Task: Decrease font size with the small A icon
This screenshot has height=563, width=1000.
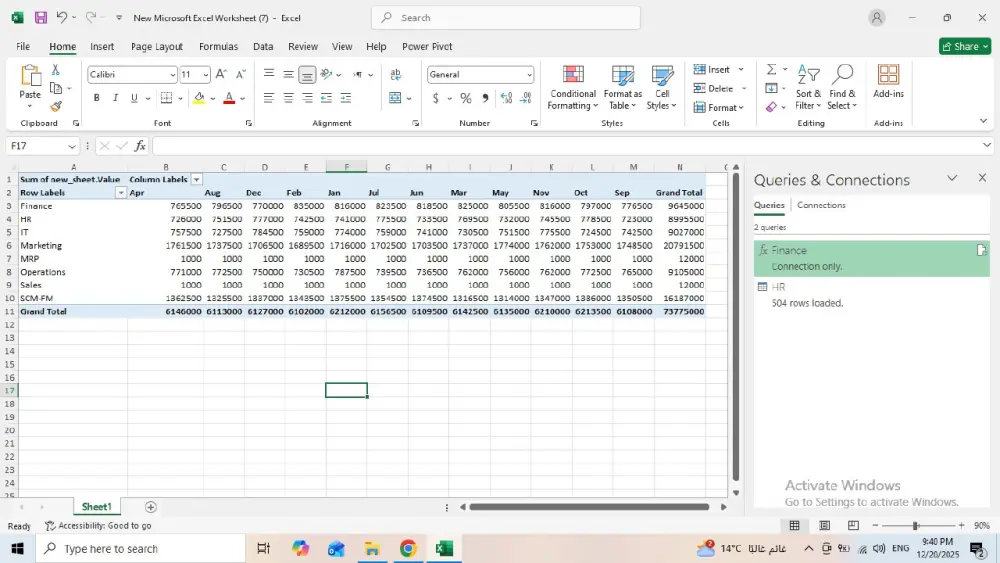Action: (240, 75)
